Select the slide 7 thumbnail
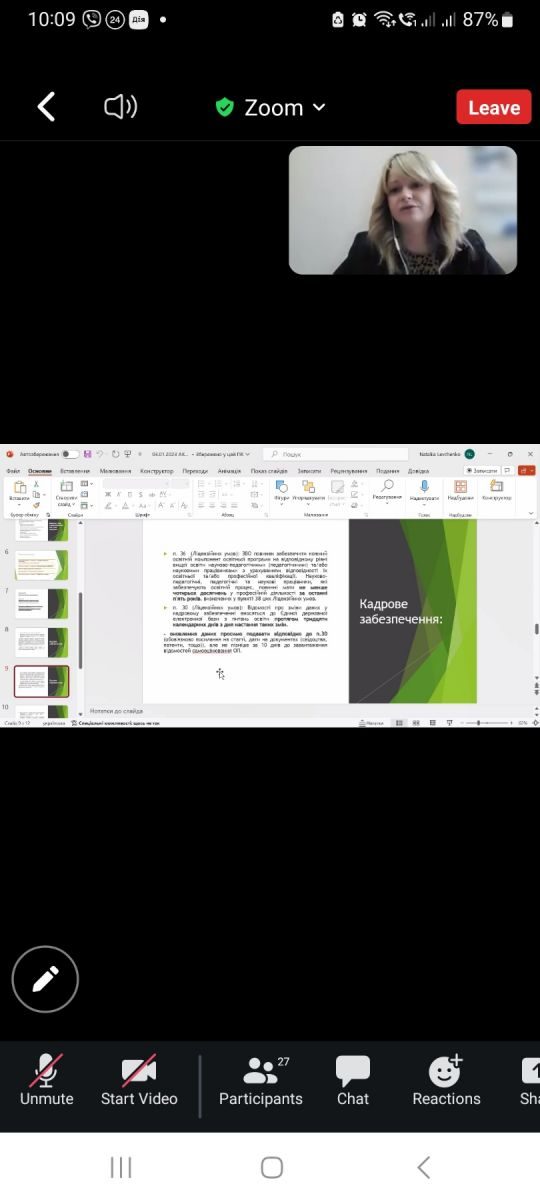Image resolution: width=540 pixels, height=1200 pixels. click(x=42, y=605)
